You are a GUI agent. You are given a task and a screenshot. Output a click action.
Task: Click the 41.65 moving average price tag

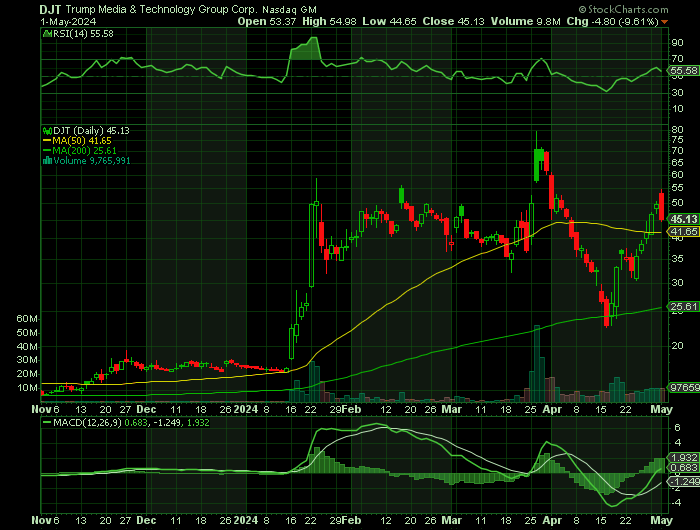[684, 231]
